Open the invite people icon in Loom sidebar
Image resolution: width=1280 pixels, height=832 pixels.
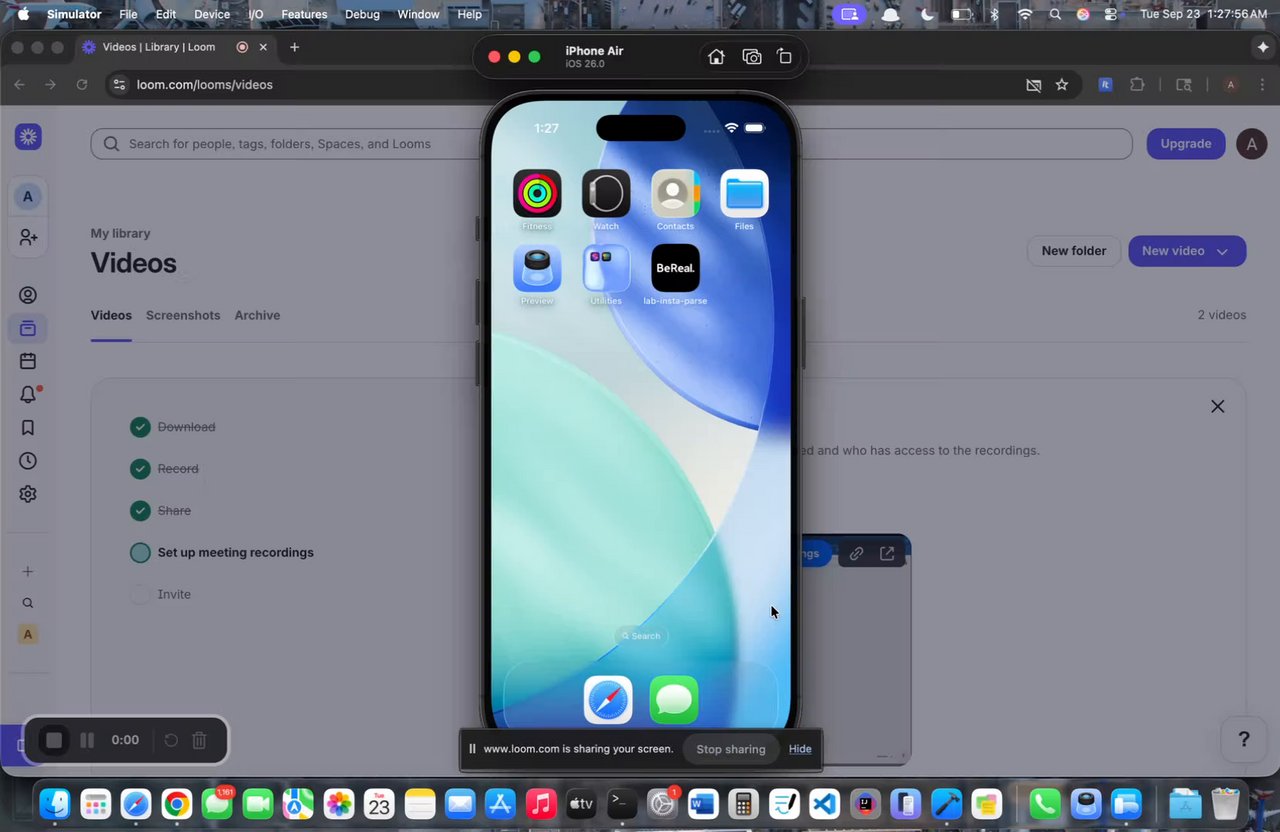pos(28,237)
